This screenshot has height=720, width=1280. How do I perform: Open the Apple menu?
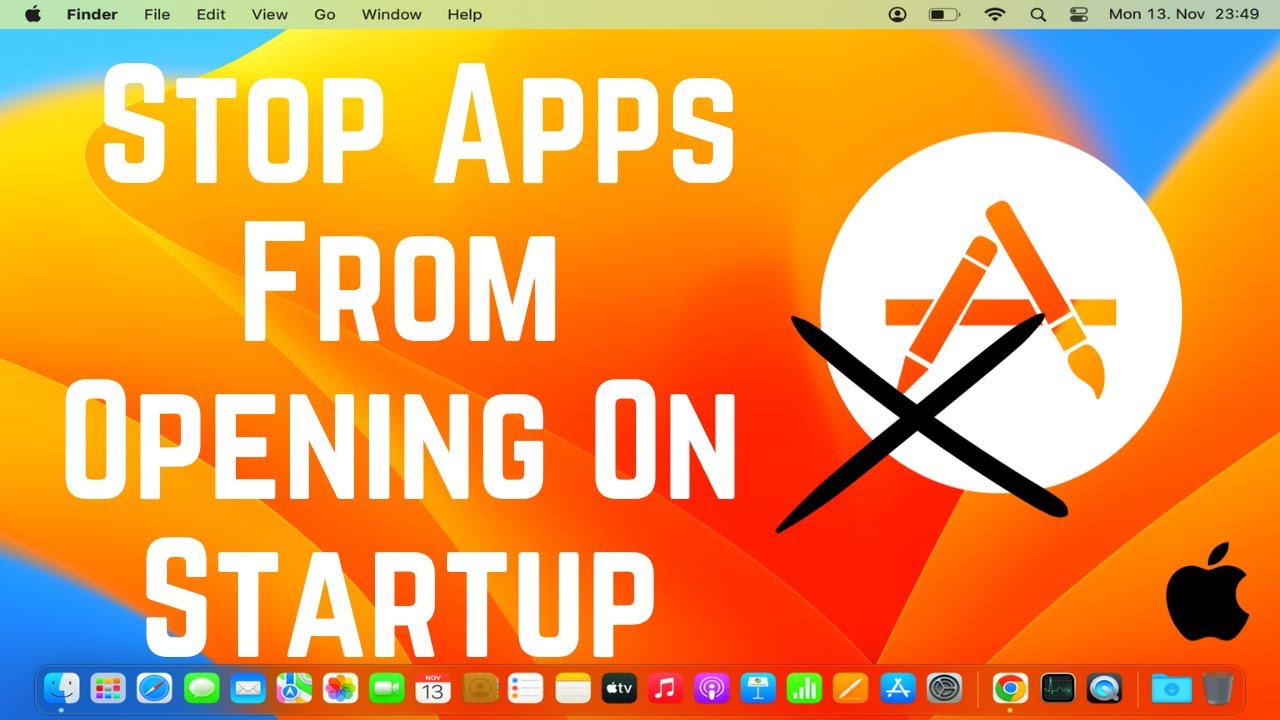[32, 14]
